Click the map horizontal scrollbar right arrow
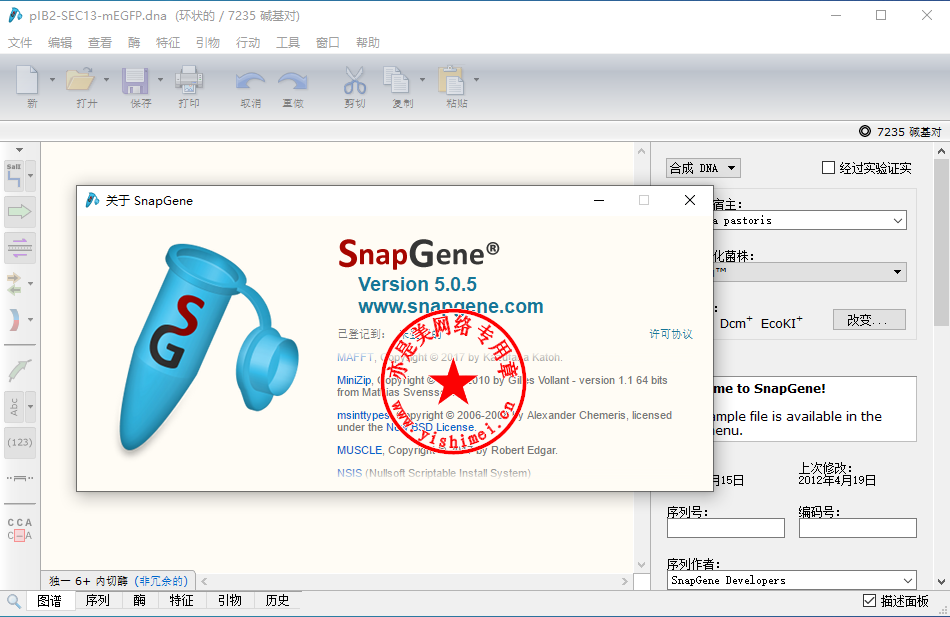This screenshot has height=617, width=950. click(x=625, y=581)
